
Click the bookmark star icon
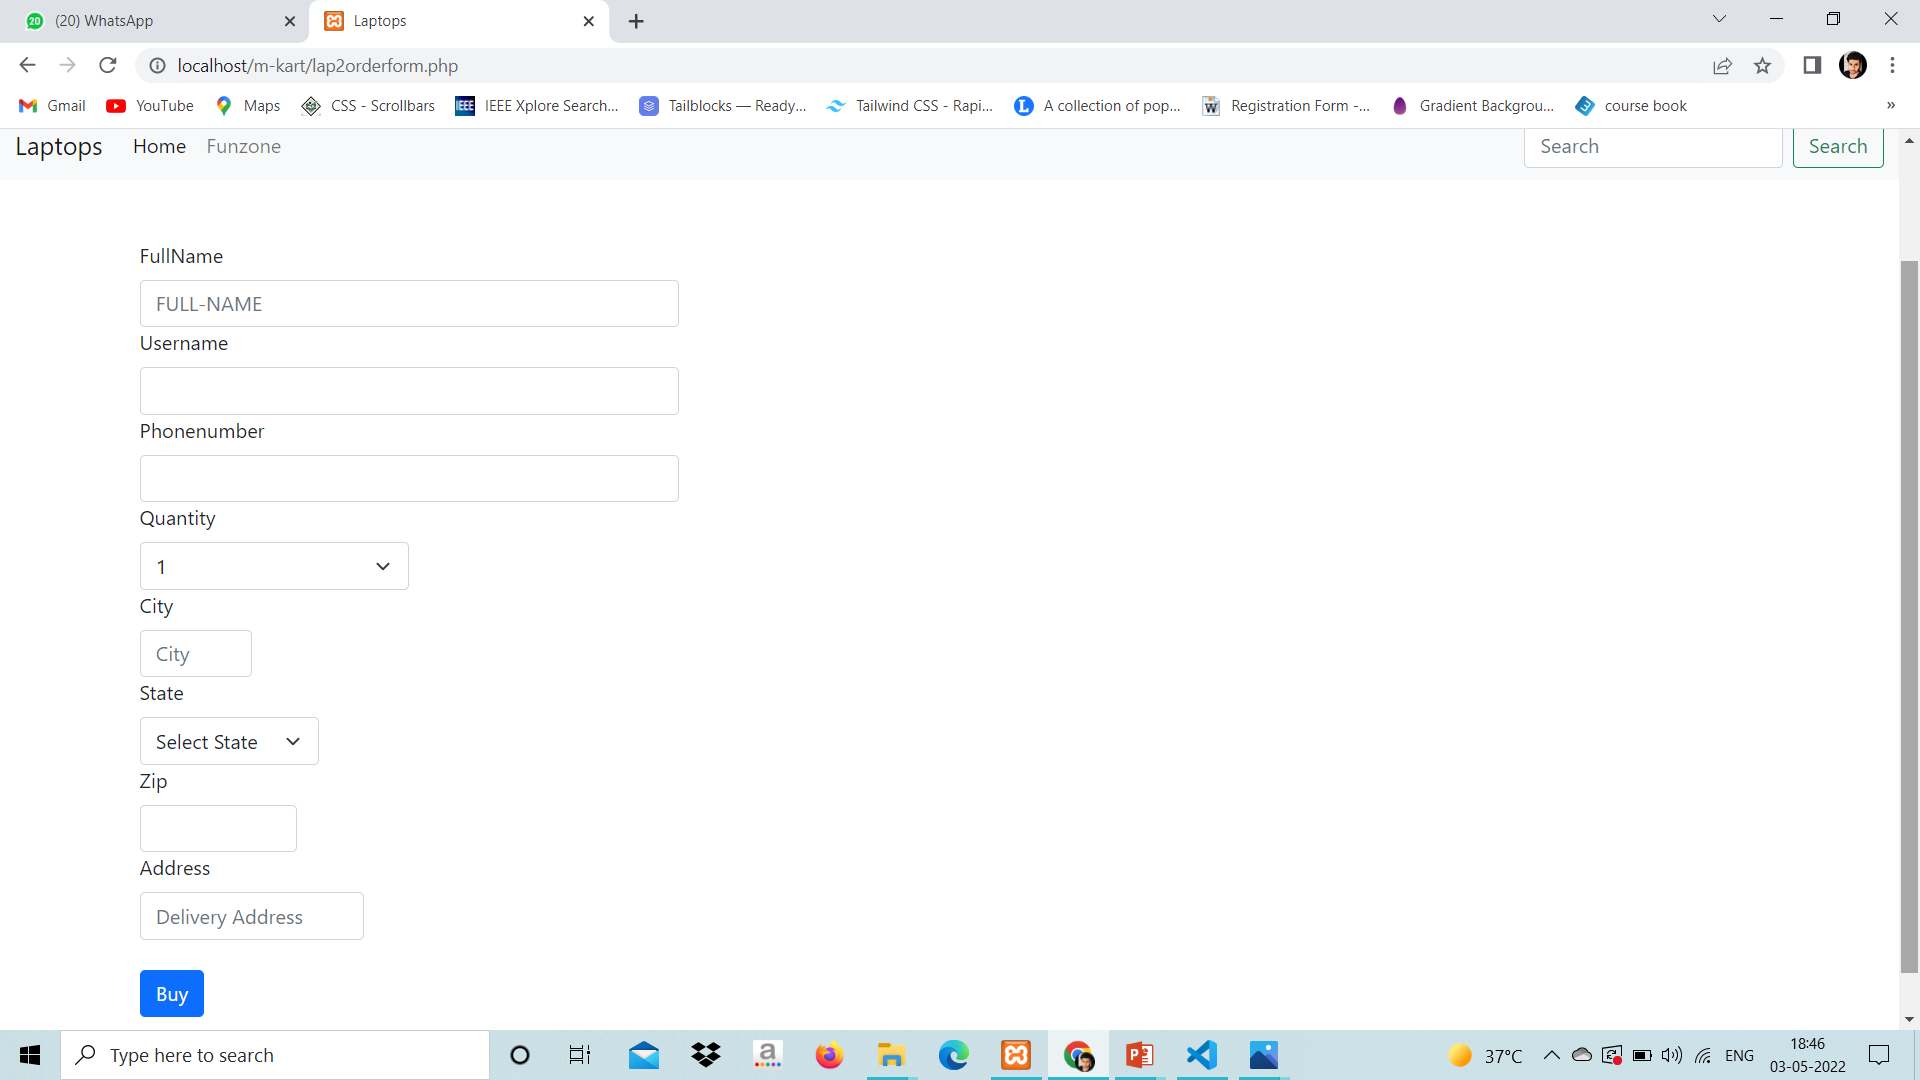1763,65
